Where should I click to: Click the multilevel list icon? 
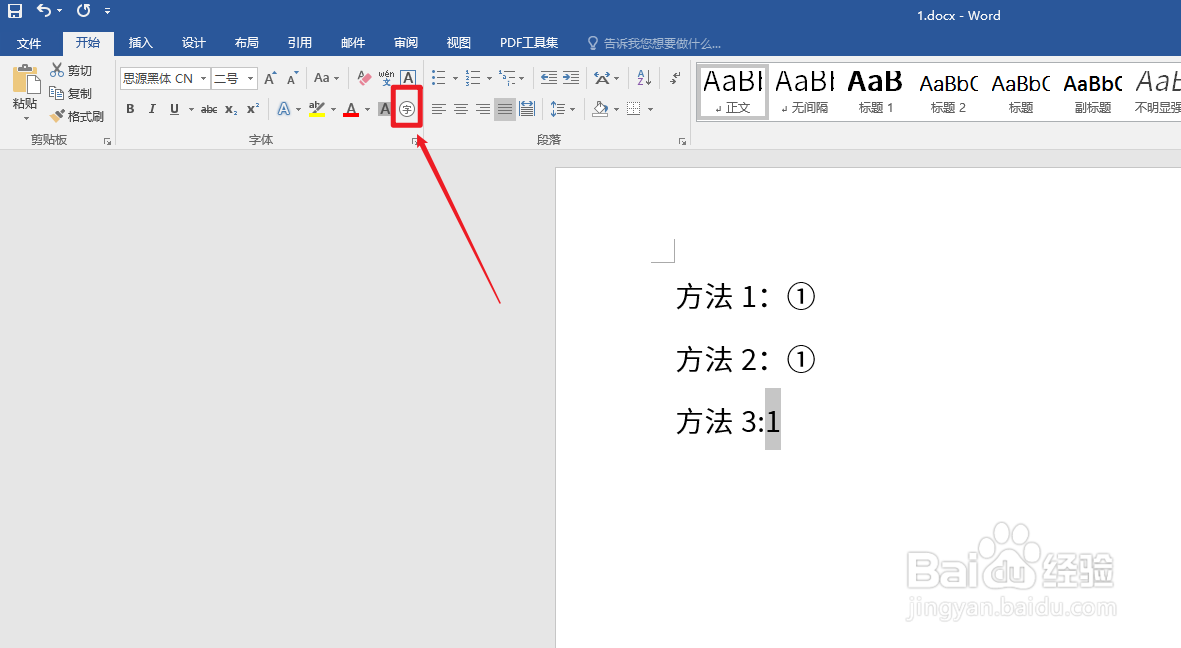pyautogui.click(x=508, y=78)
